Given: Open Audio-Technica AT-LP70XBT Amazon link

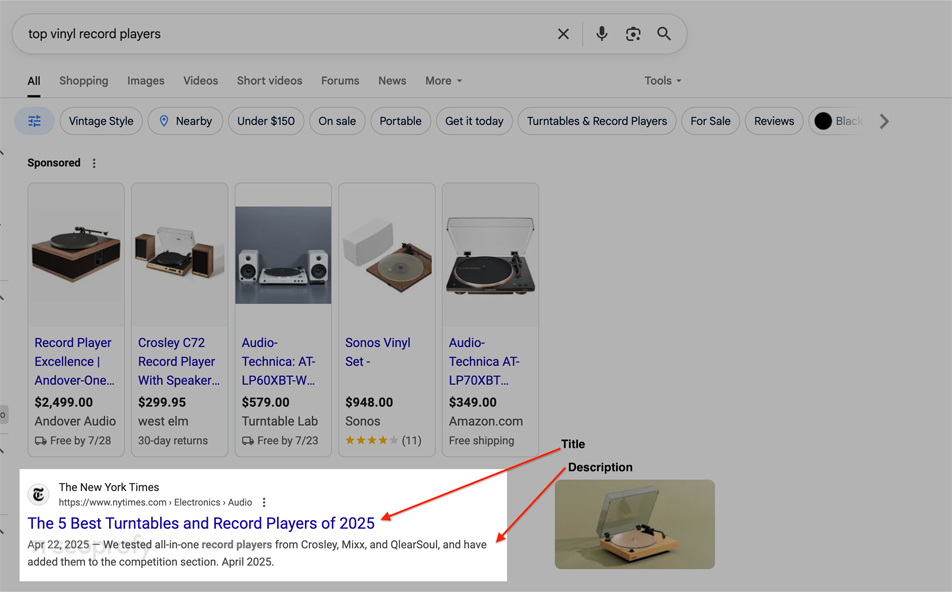Looking at the screenshot, I should [x=484, y=361].
